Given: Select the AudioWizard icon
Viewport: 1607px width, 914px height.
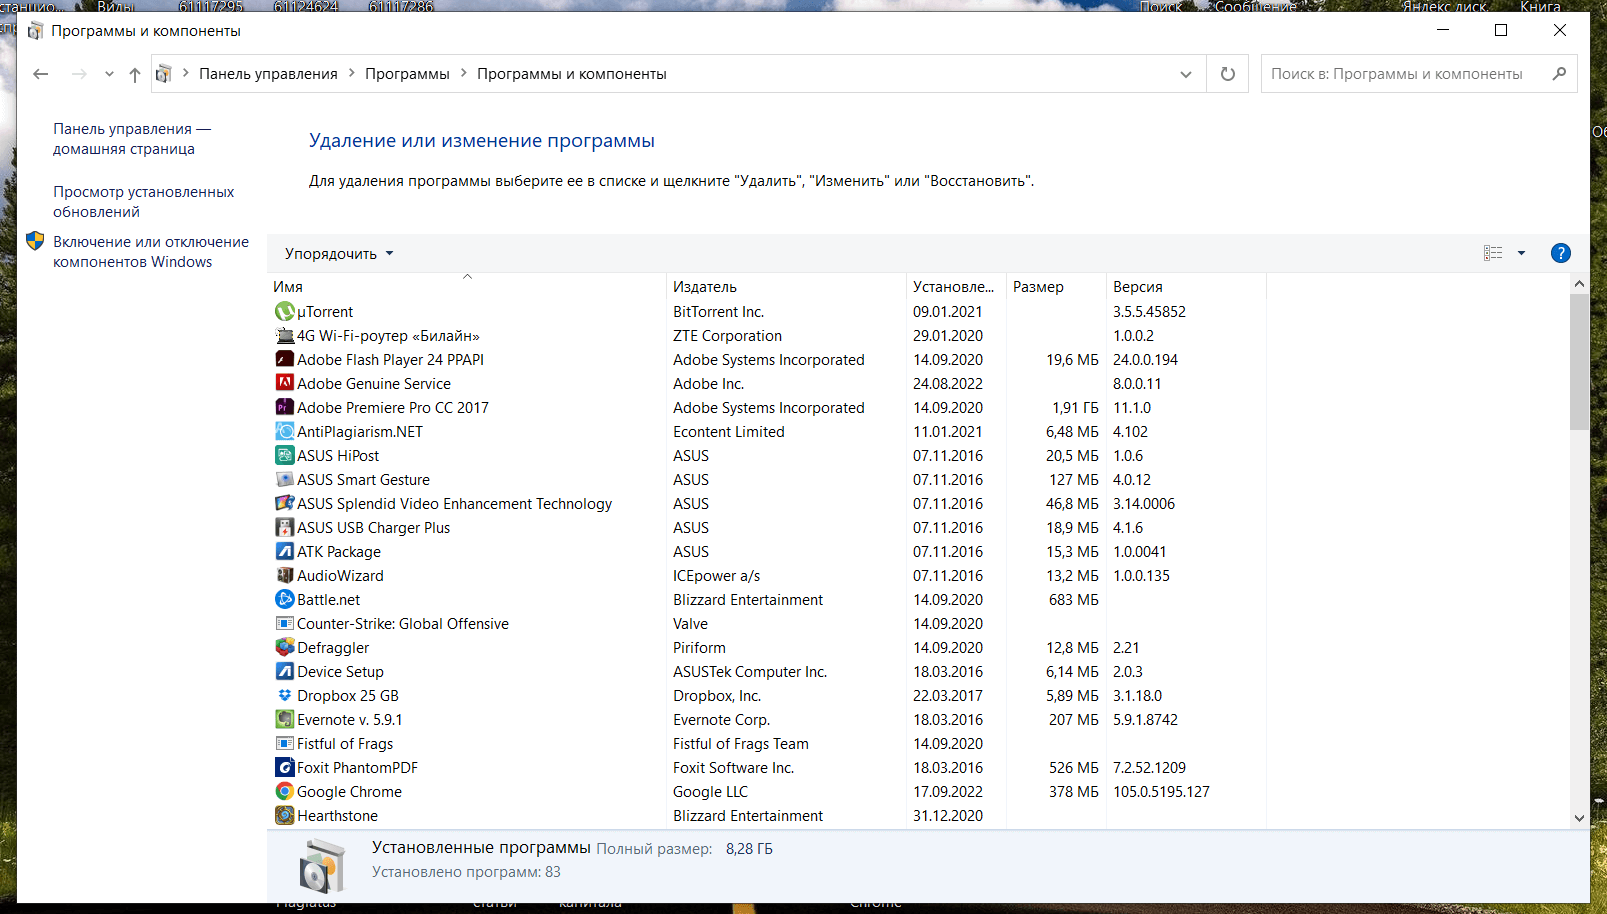Looking at the screenshot, I should pyautogui.click(x=285, y=576).
